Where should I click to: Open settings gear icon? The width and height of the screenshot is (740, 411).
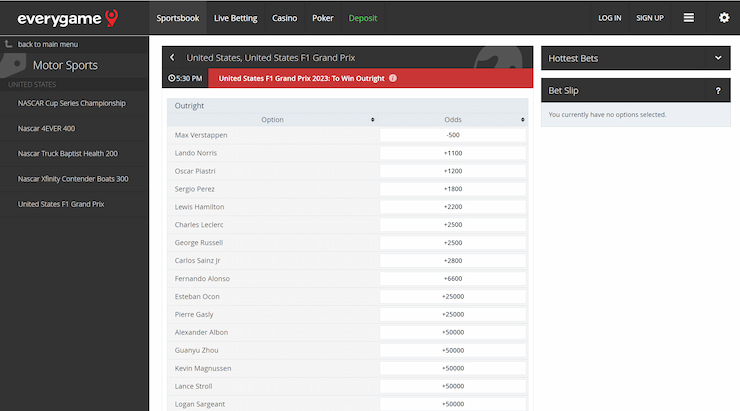pos(724,18)
